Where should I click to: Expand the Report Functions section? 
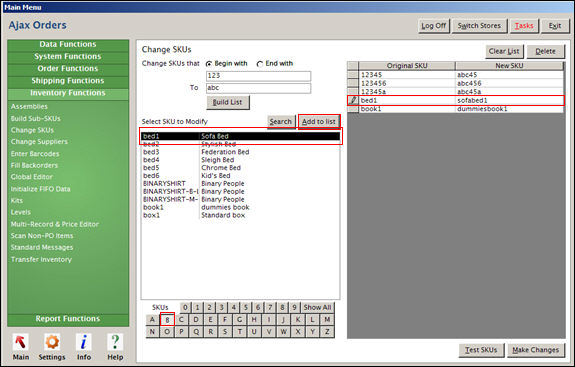[68, 319]
